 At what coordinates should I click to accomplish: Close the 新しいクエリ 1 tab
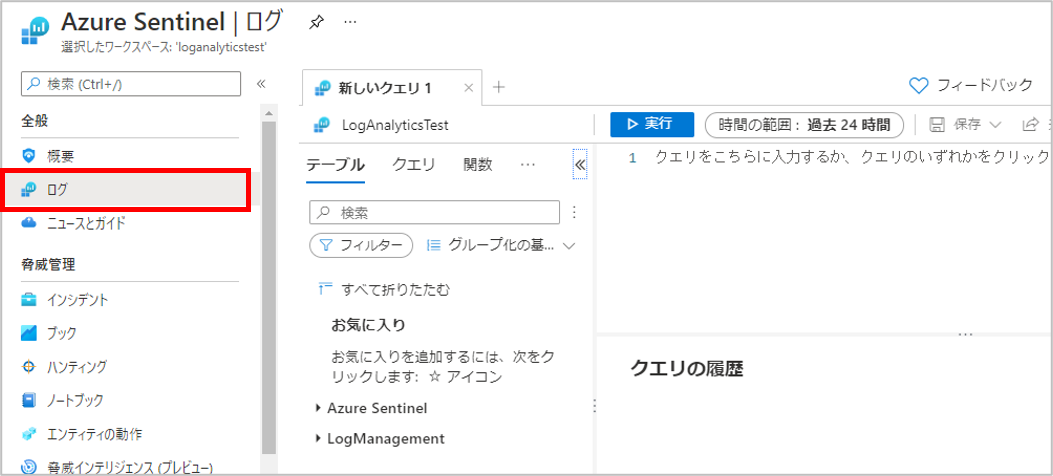point(468,88)
